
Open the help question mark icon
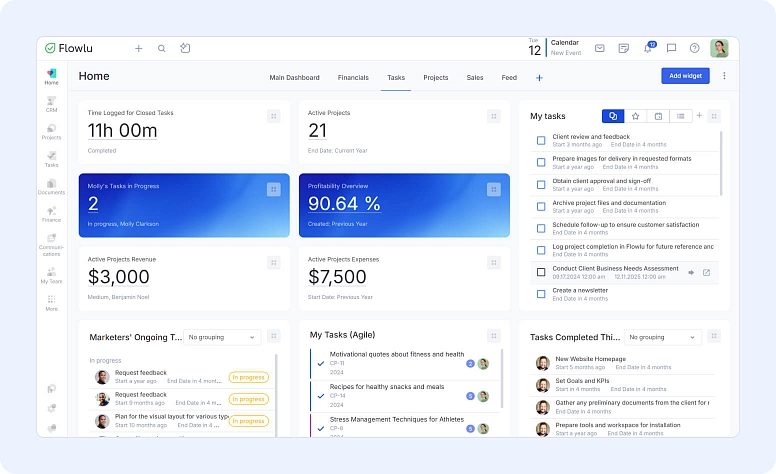click(694, 48)
